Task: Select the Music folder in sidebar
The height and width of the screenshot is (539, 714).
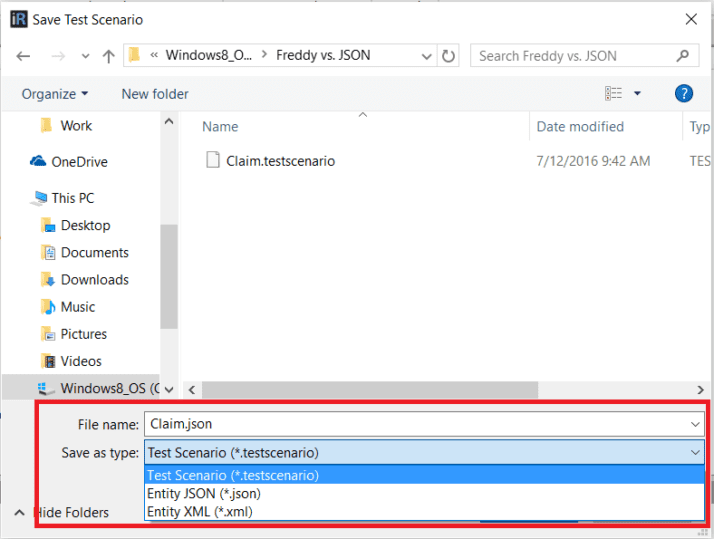Action: tap(77, 307)
